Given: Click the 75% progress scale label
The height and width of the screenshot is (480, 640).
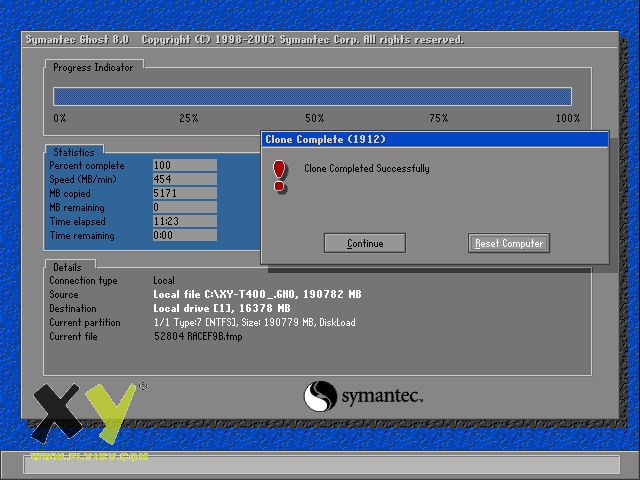Looking at the screenshot, I should pos(439,118).
